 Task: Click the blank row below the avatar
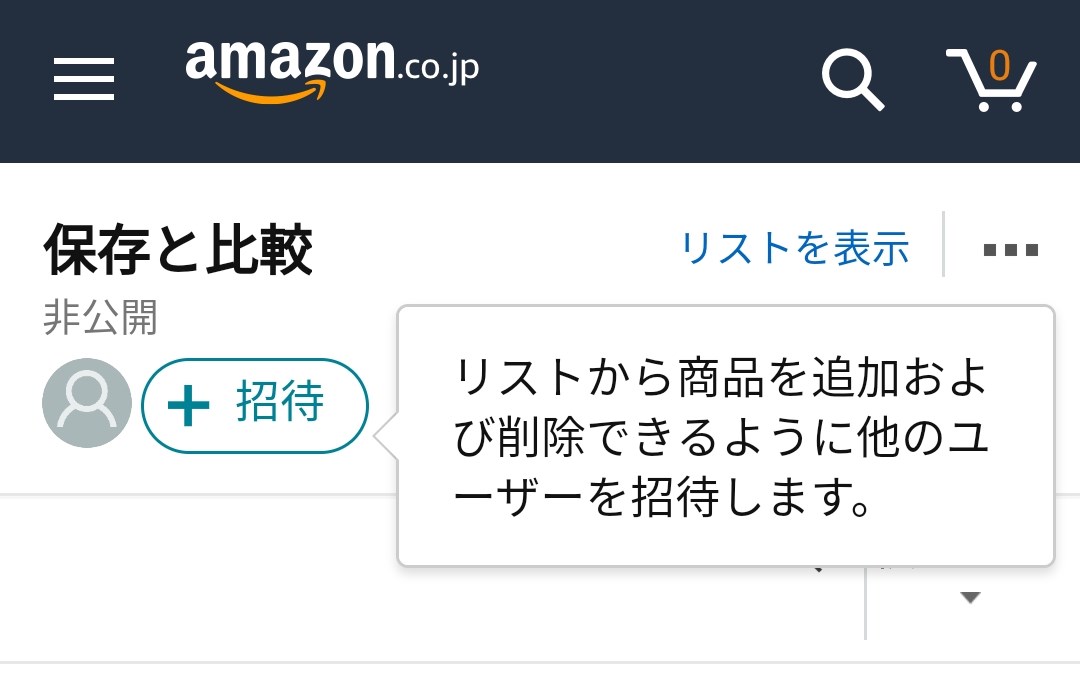pos(200,578)
